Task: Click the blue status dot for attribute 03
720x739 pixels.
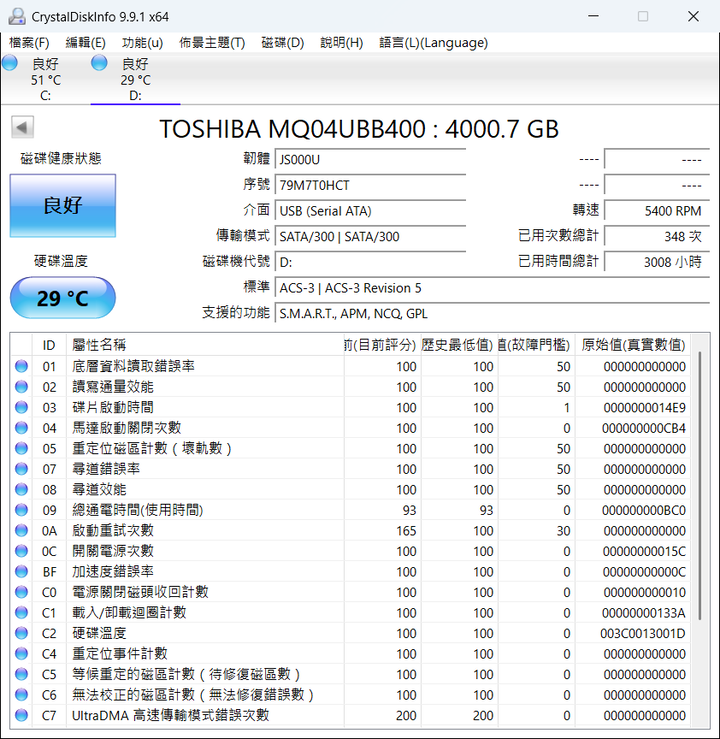Action: click(21, 407)
